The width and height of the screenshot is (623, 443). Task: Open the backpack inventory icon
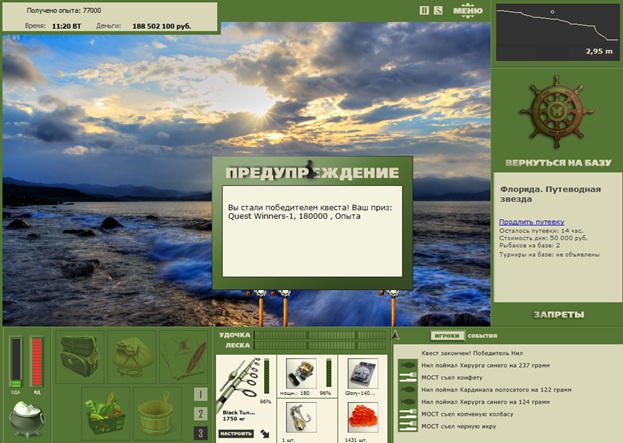(80, 356)
